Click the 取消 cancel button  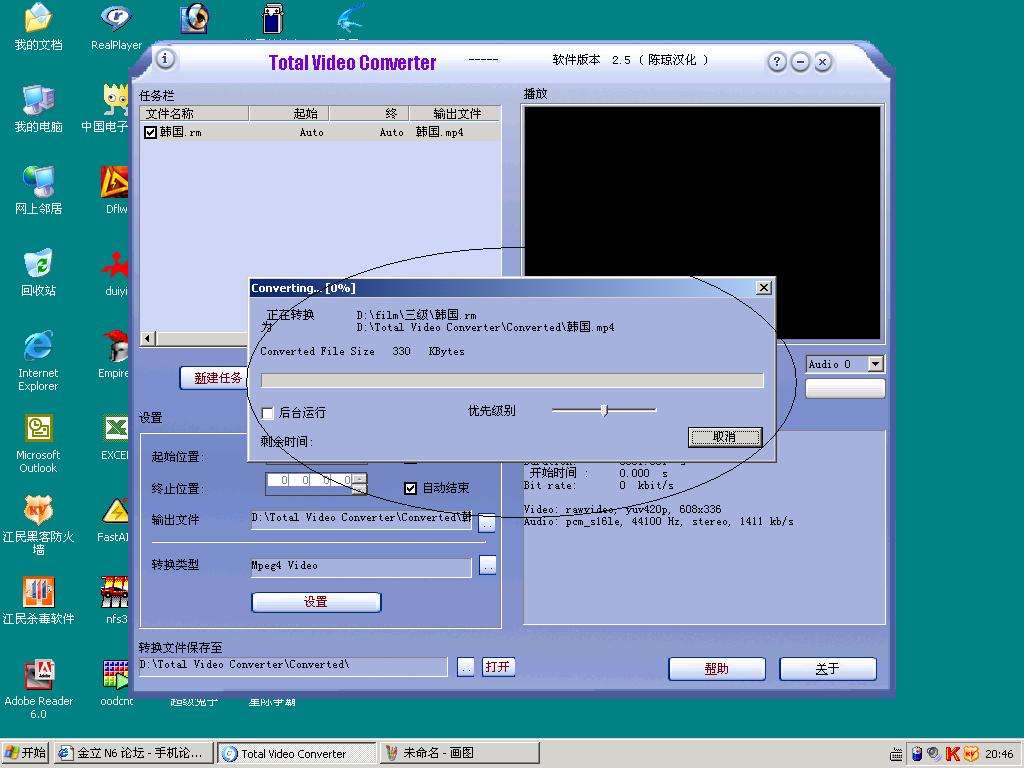724,437
